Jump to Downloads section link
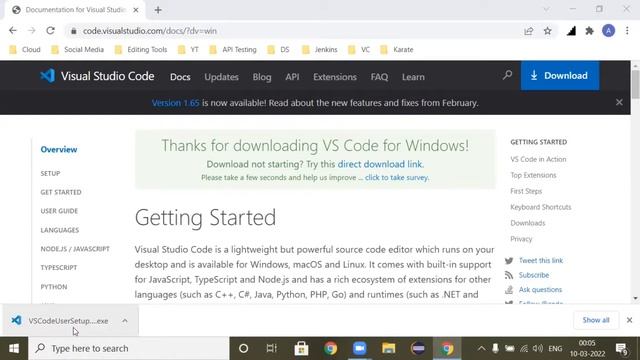The image size is (640, 360). [x=528, y=223]
